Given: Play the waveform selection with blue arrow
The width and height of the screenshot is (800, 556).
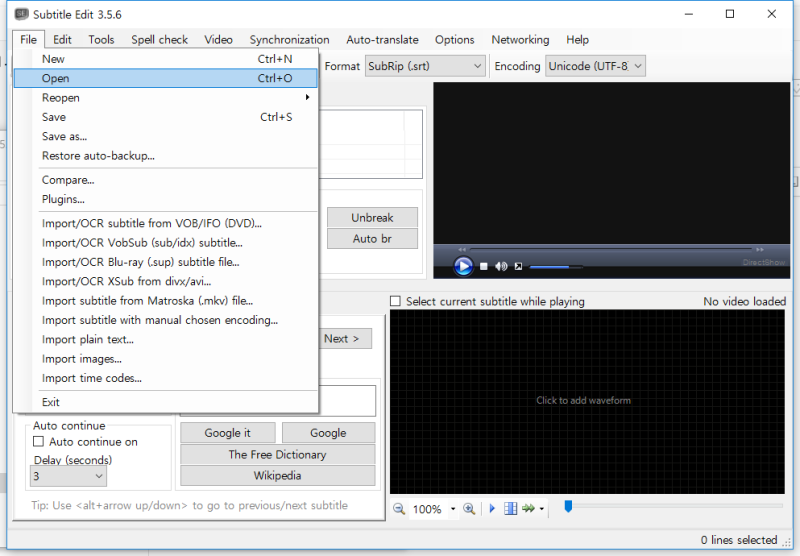Looking at the screenshot, I should click(492, 509).
